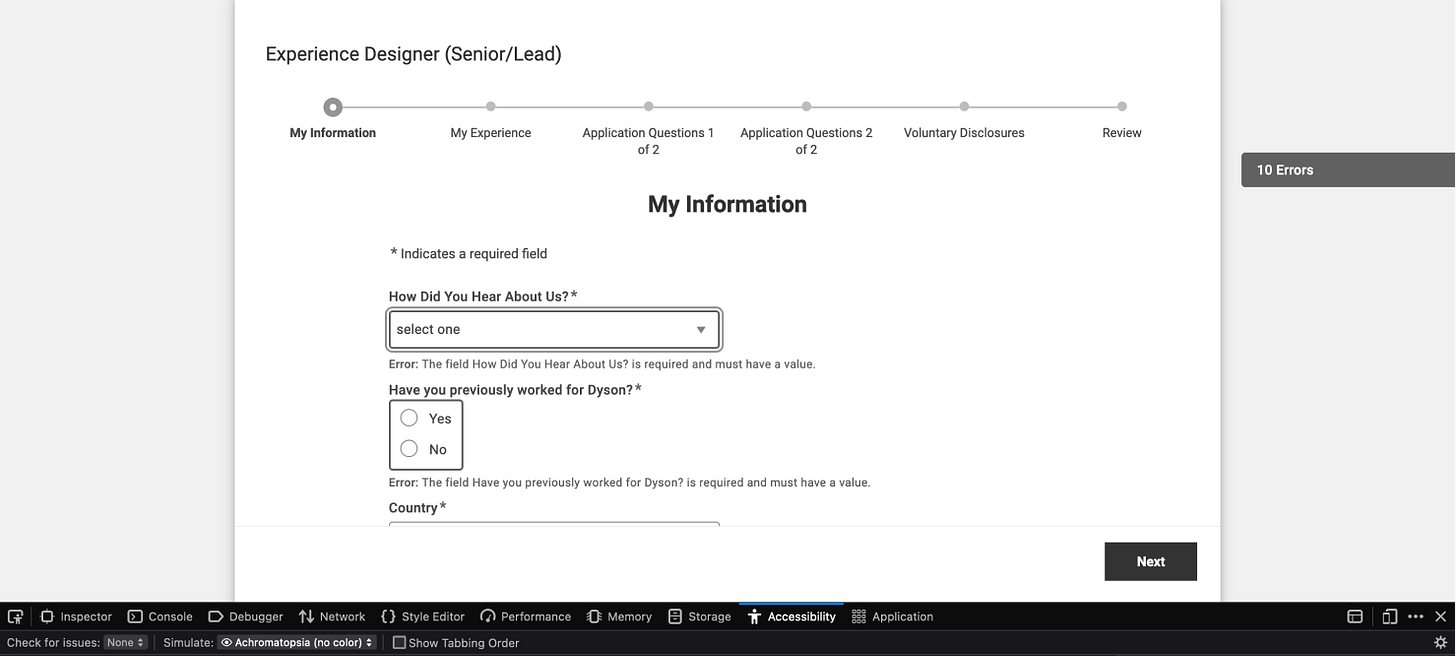Click the Next button
1456x657 pixels.
[1150, 561]
